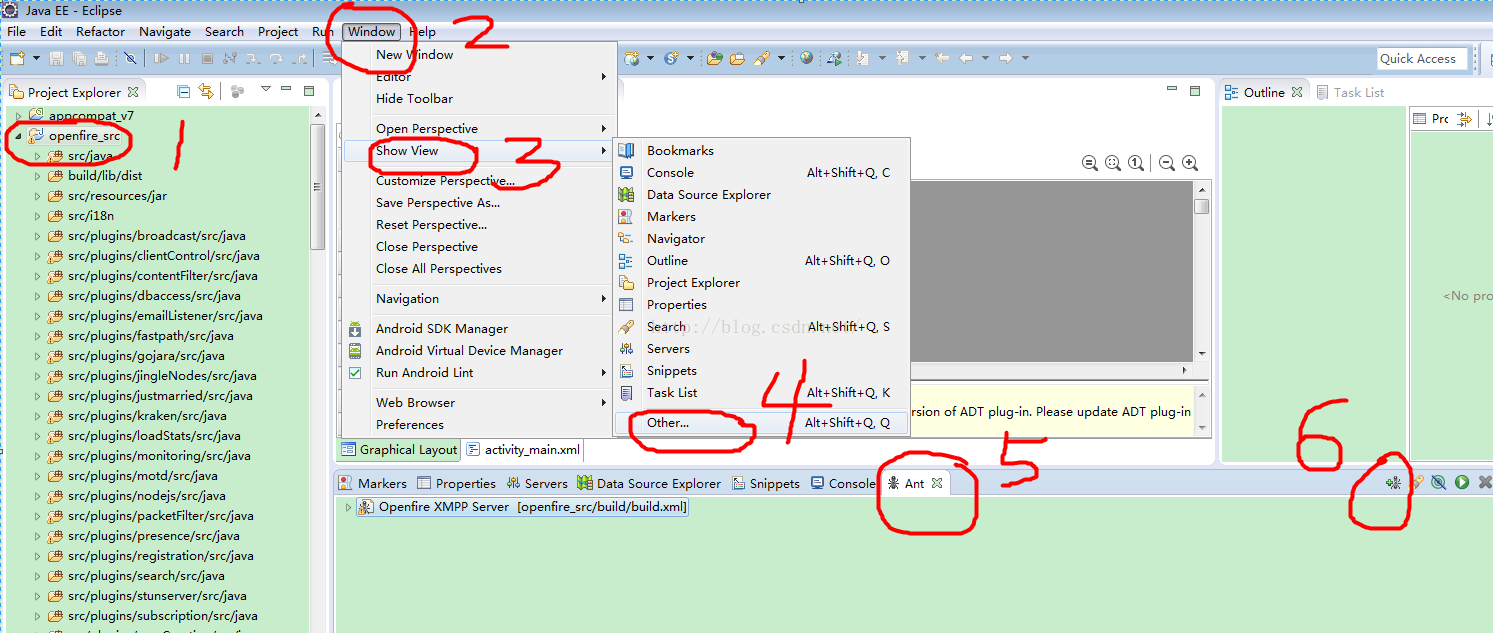Maximize the Project Explorer panel
The height and width of the screenshot is (633, 1493).
pyautogui.click(x=309, y=91)
